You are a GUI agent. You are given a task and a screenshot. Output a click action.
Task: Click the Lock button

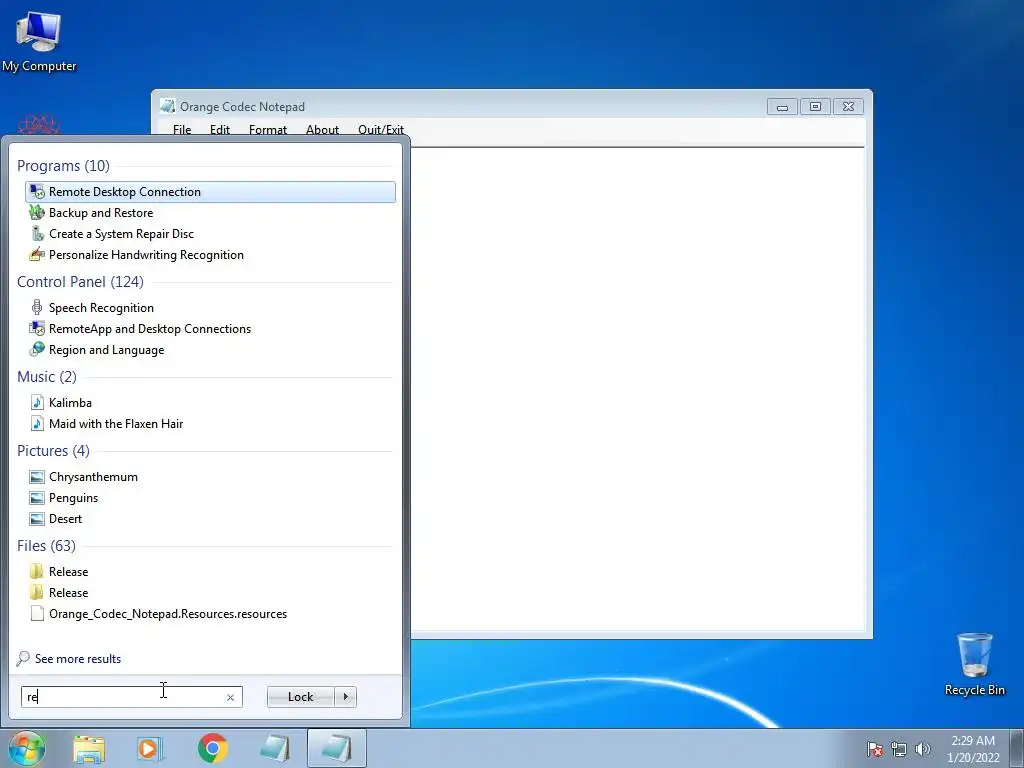300,697
